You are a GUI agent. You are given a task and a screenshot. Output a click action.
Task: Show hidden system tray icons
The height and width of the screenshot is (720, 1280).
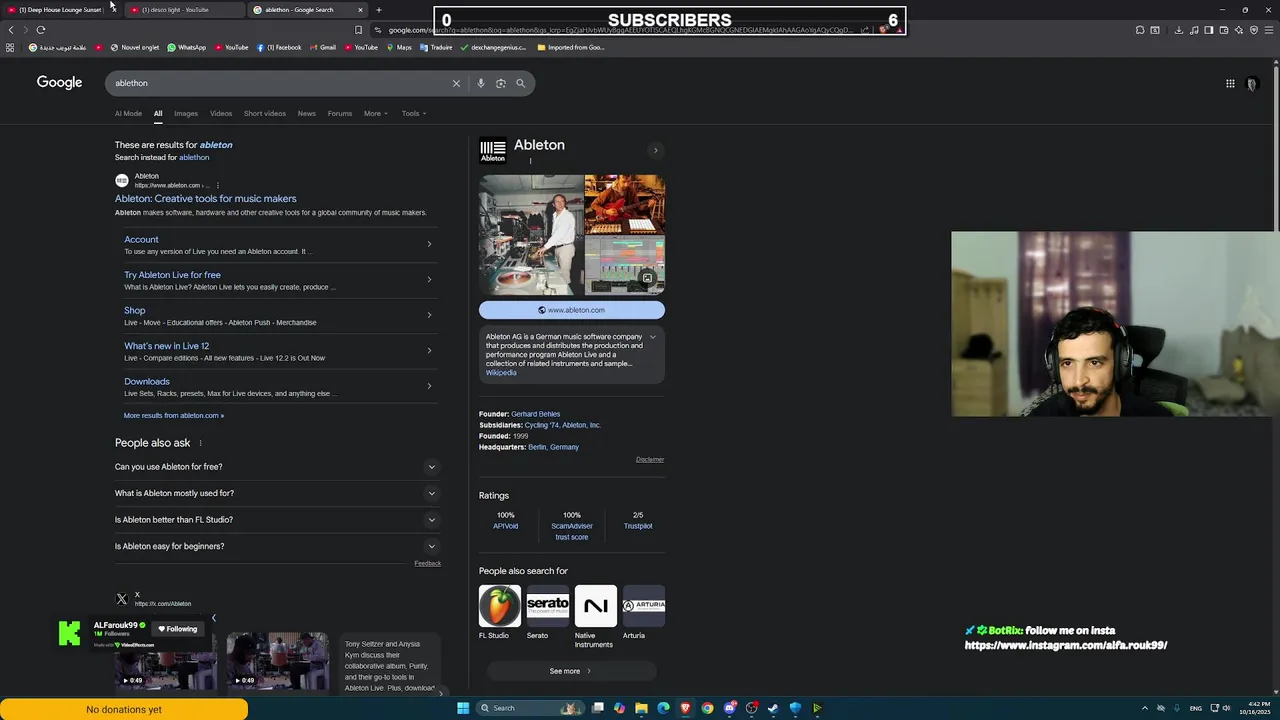tap(1145, 708)
